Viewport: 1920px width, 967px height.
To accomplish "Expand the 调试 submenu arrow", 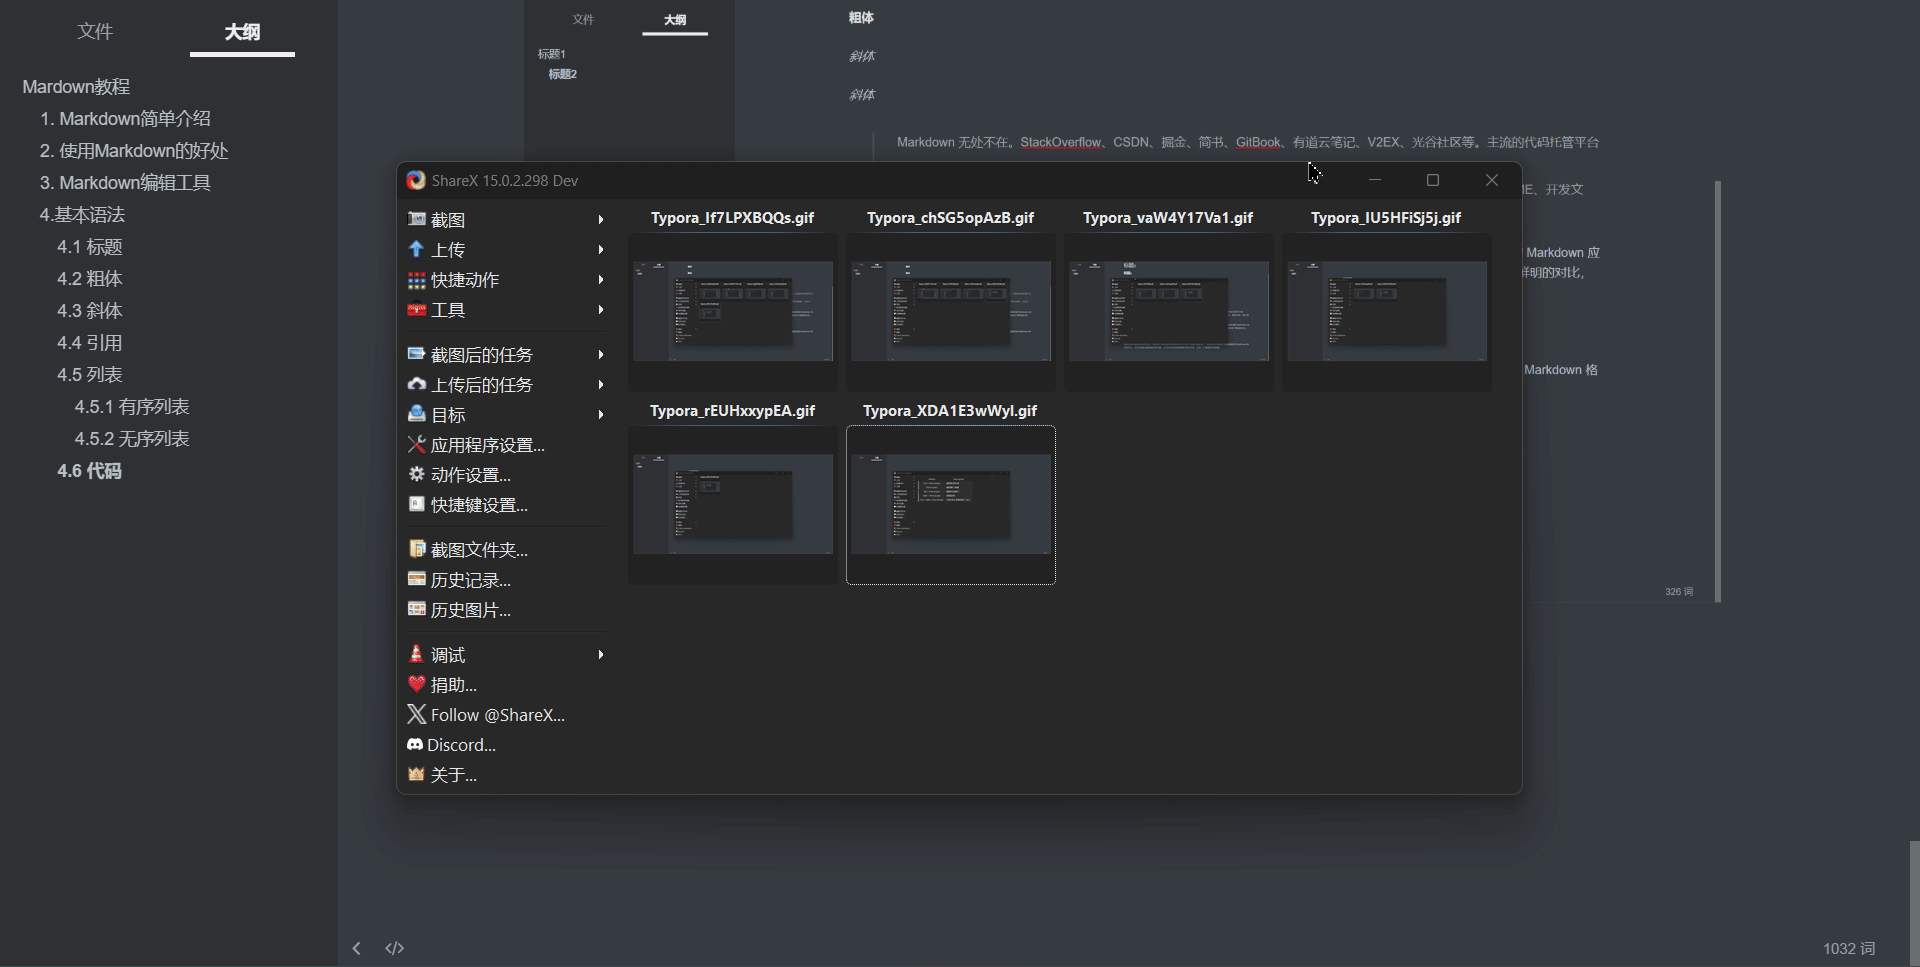I will (x=601, y=654).
